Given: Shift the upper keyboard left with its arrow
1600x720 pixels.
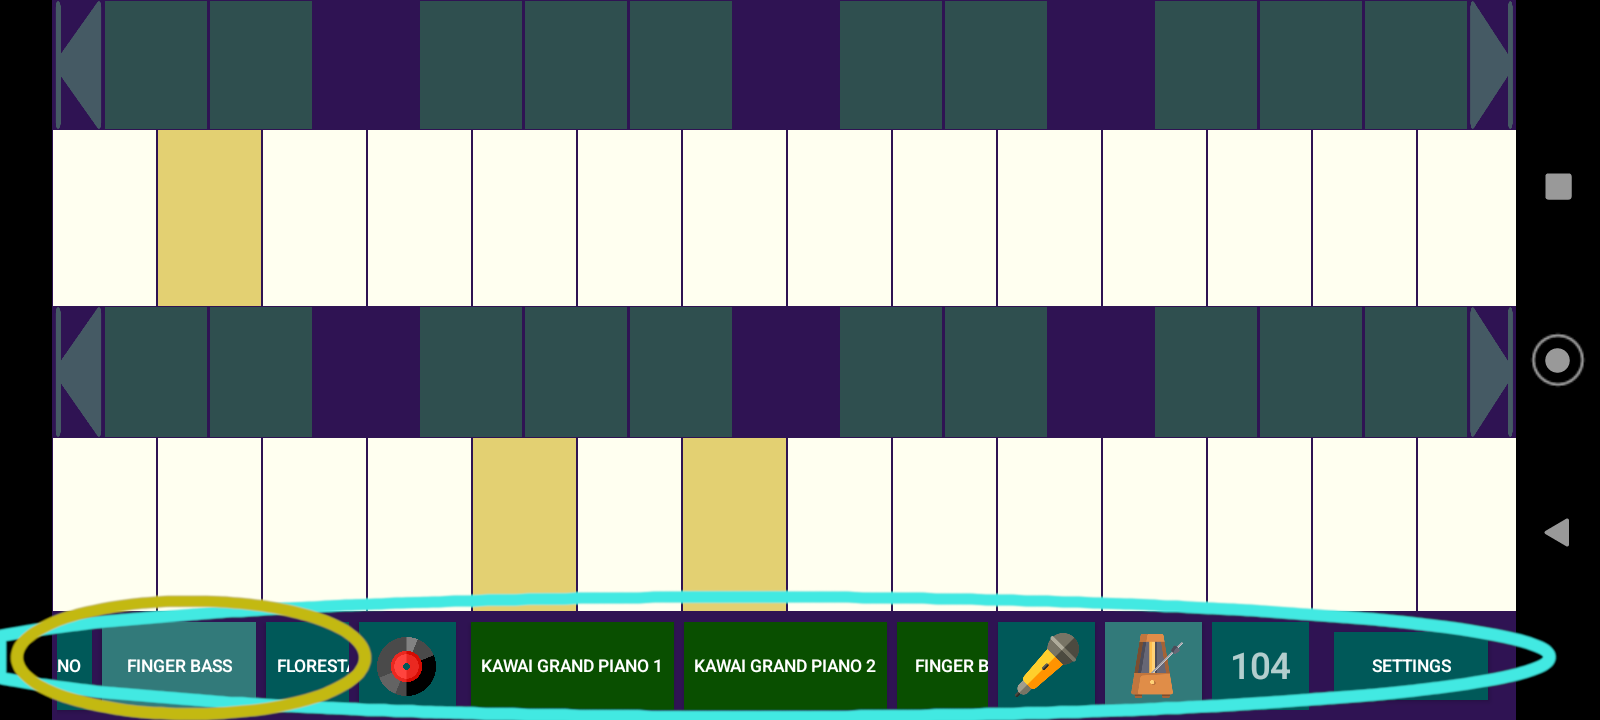Looking at the screenshot, I should point(79,64).
